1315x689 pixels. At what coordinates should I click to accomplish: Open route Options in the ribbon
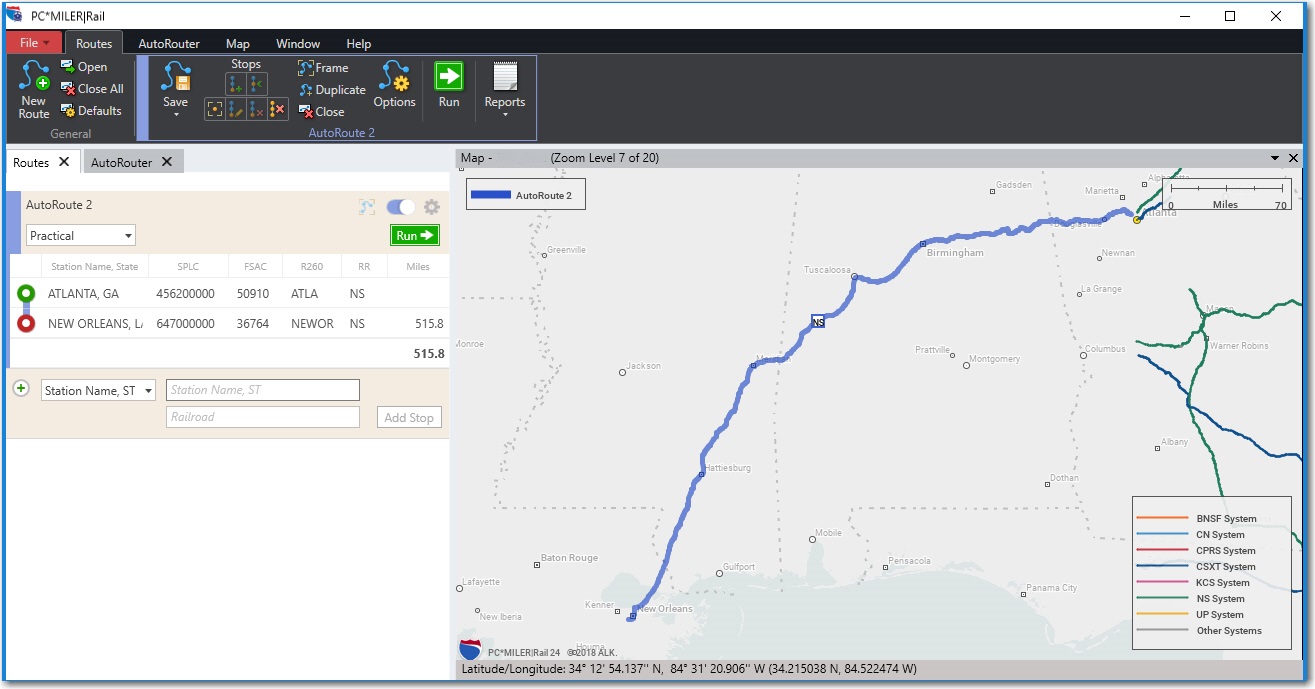click(x=394, y=85)
